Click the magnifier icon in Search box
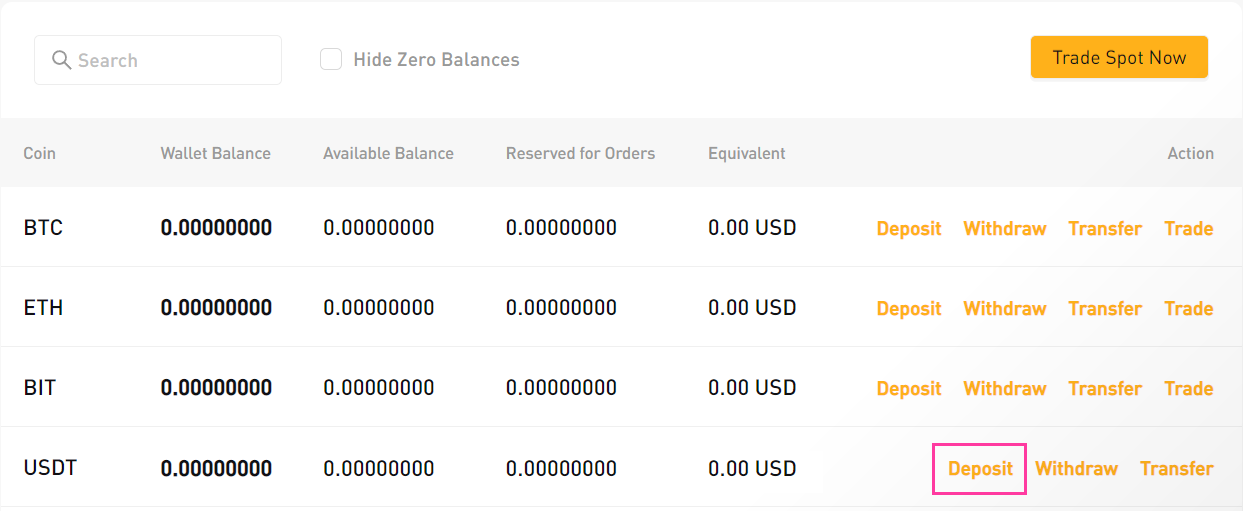This screenshot has width=1243, height=511. pos(61,61)
